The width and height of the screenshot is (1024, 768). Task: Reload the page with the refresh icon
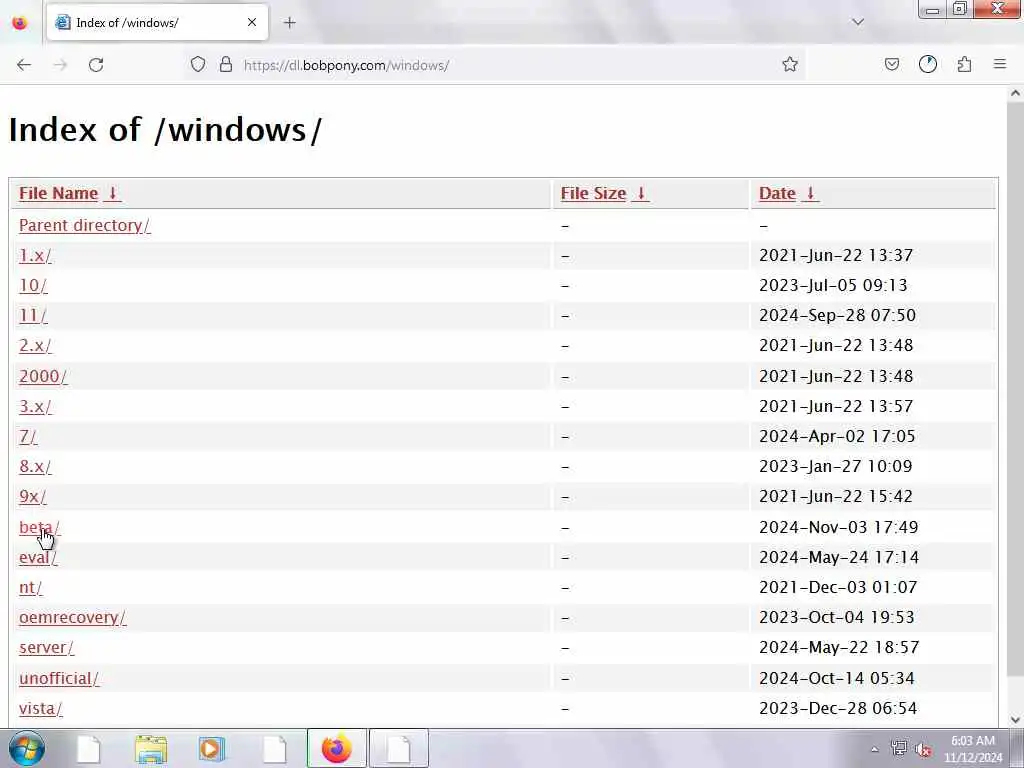pos(96,65)
